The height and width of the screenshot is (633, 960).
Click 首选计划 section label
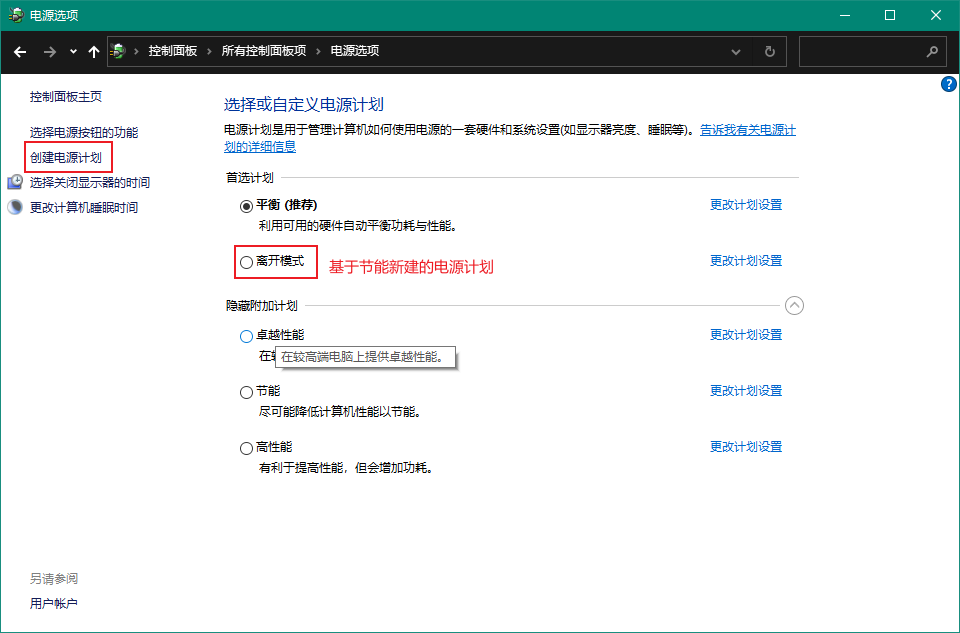pyautogui.click(x=250, y=178)
